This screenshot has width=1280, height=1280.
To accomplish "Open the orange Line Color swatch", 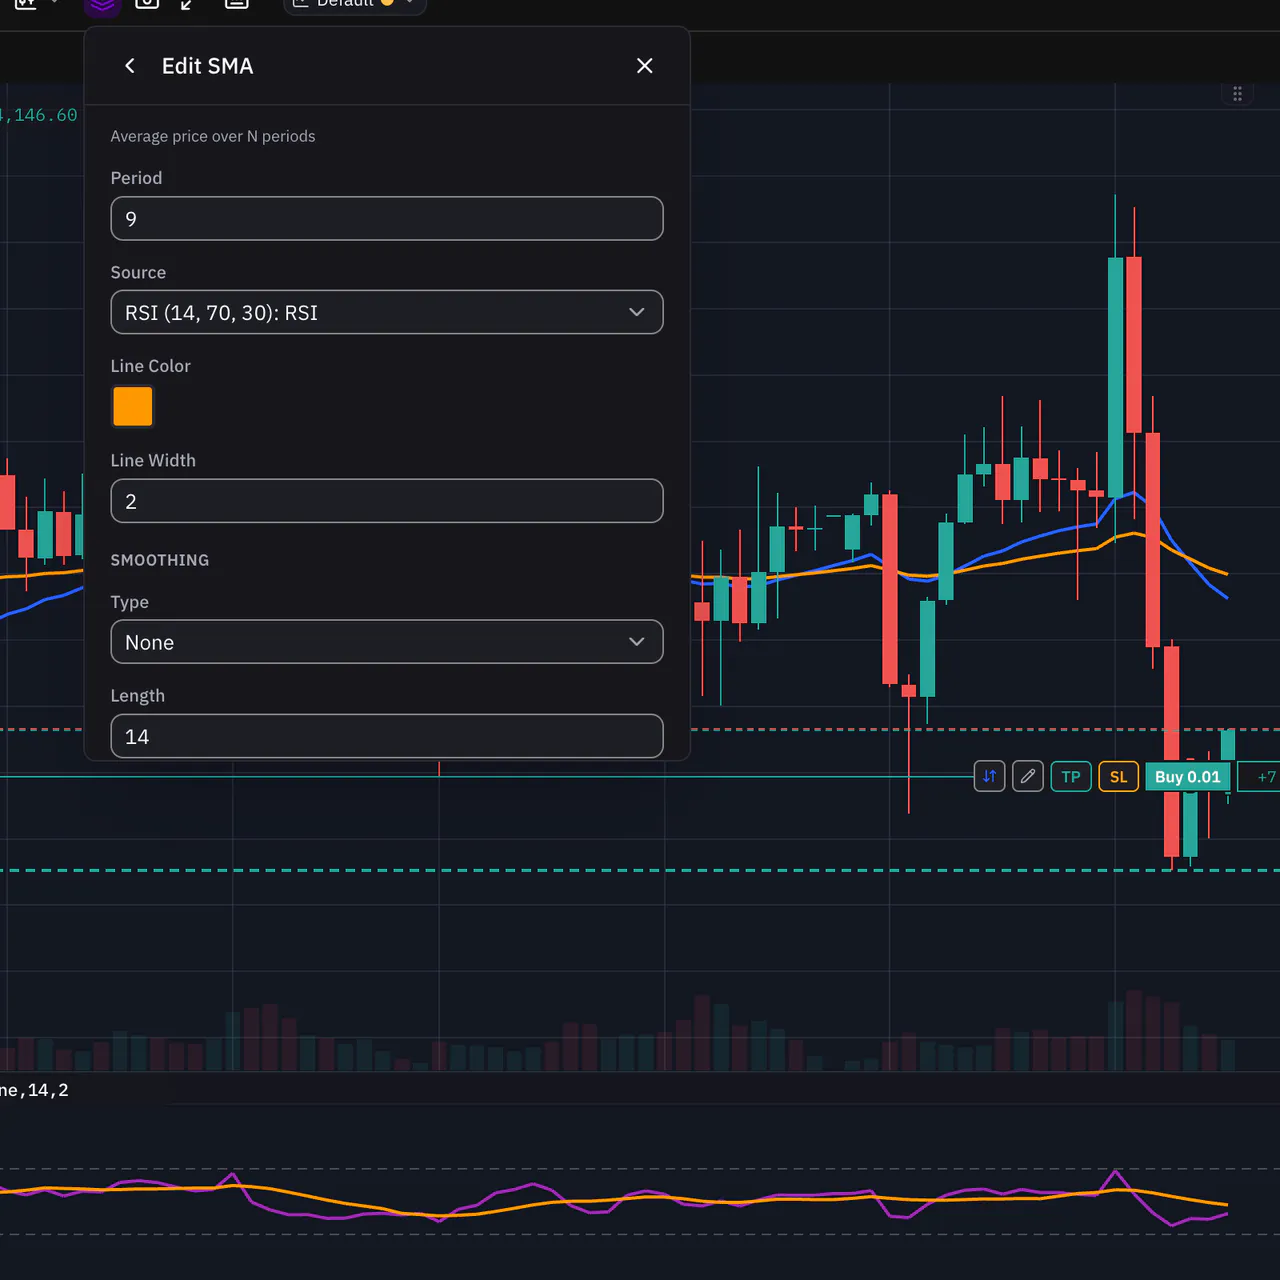I will click(x=133, y=407).
